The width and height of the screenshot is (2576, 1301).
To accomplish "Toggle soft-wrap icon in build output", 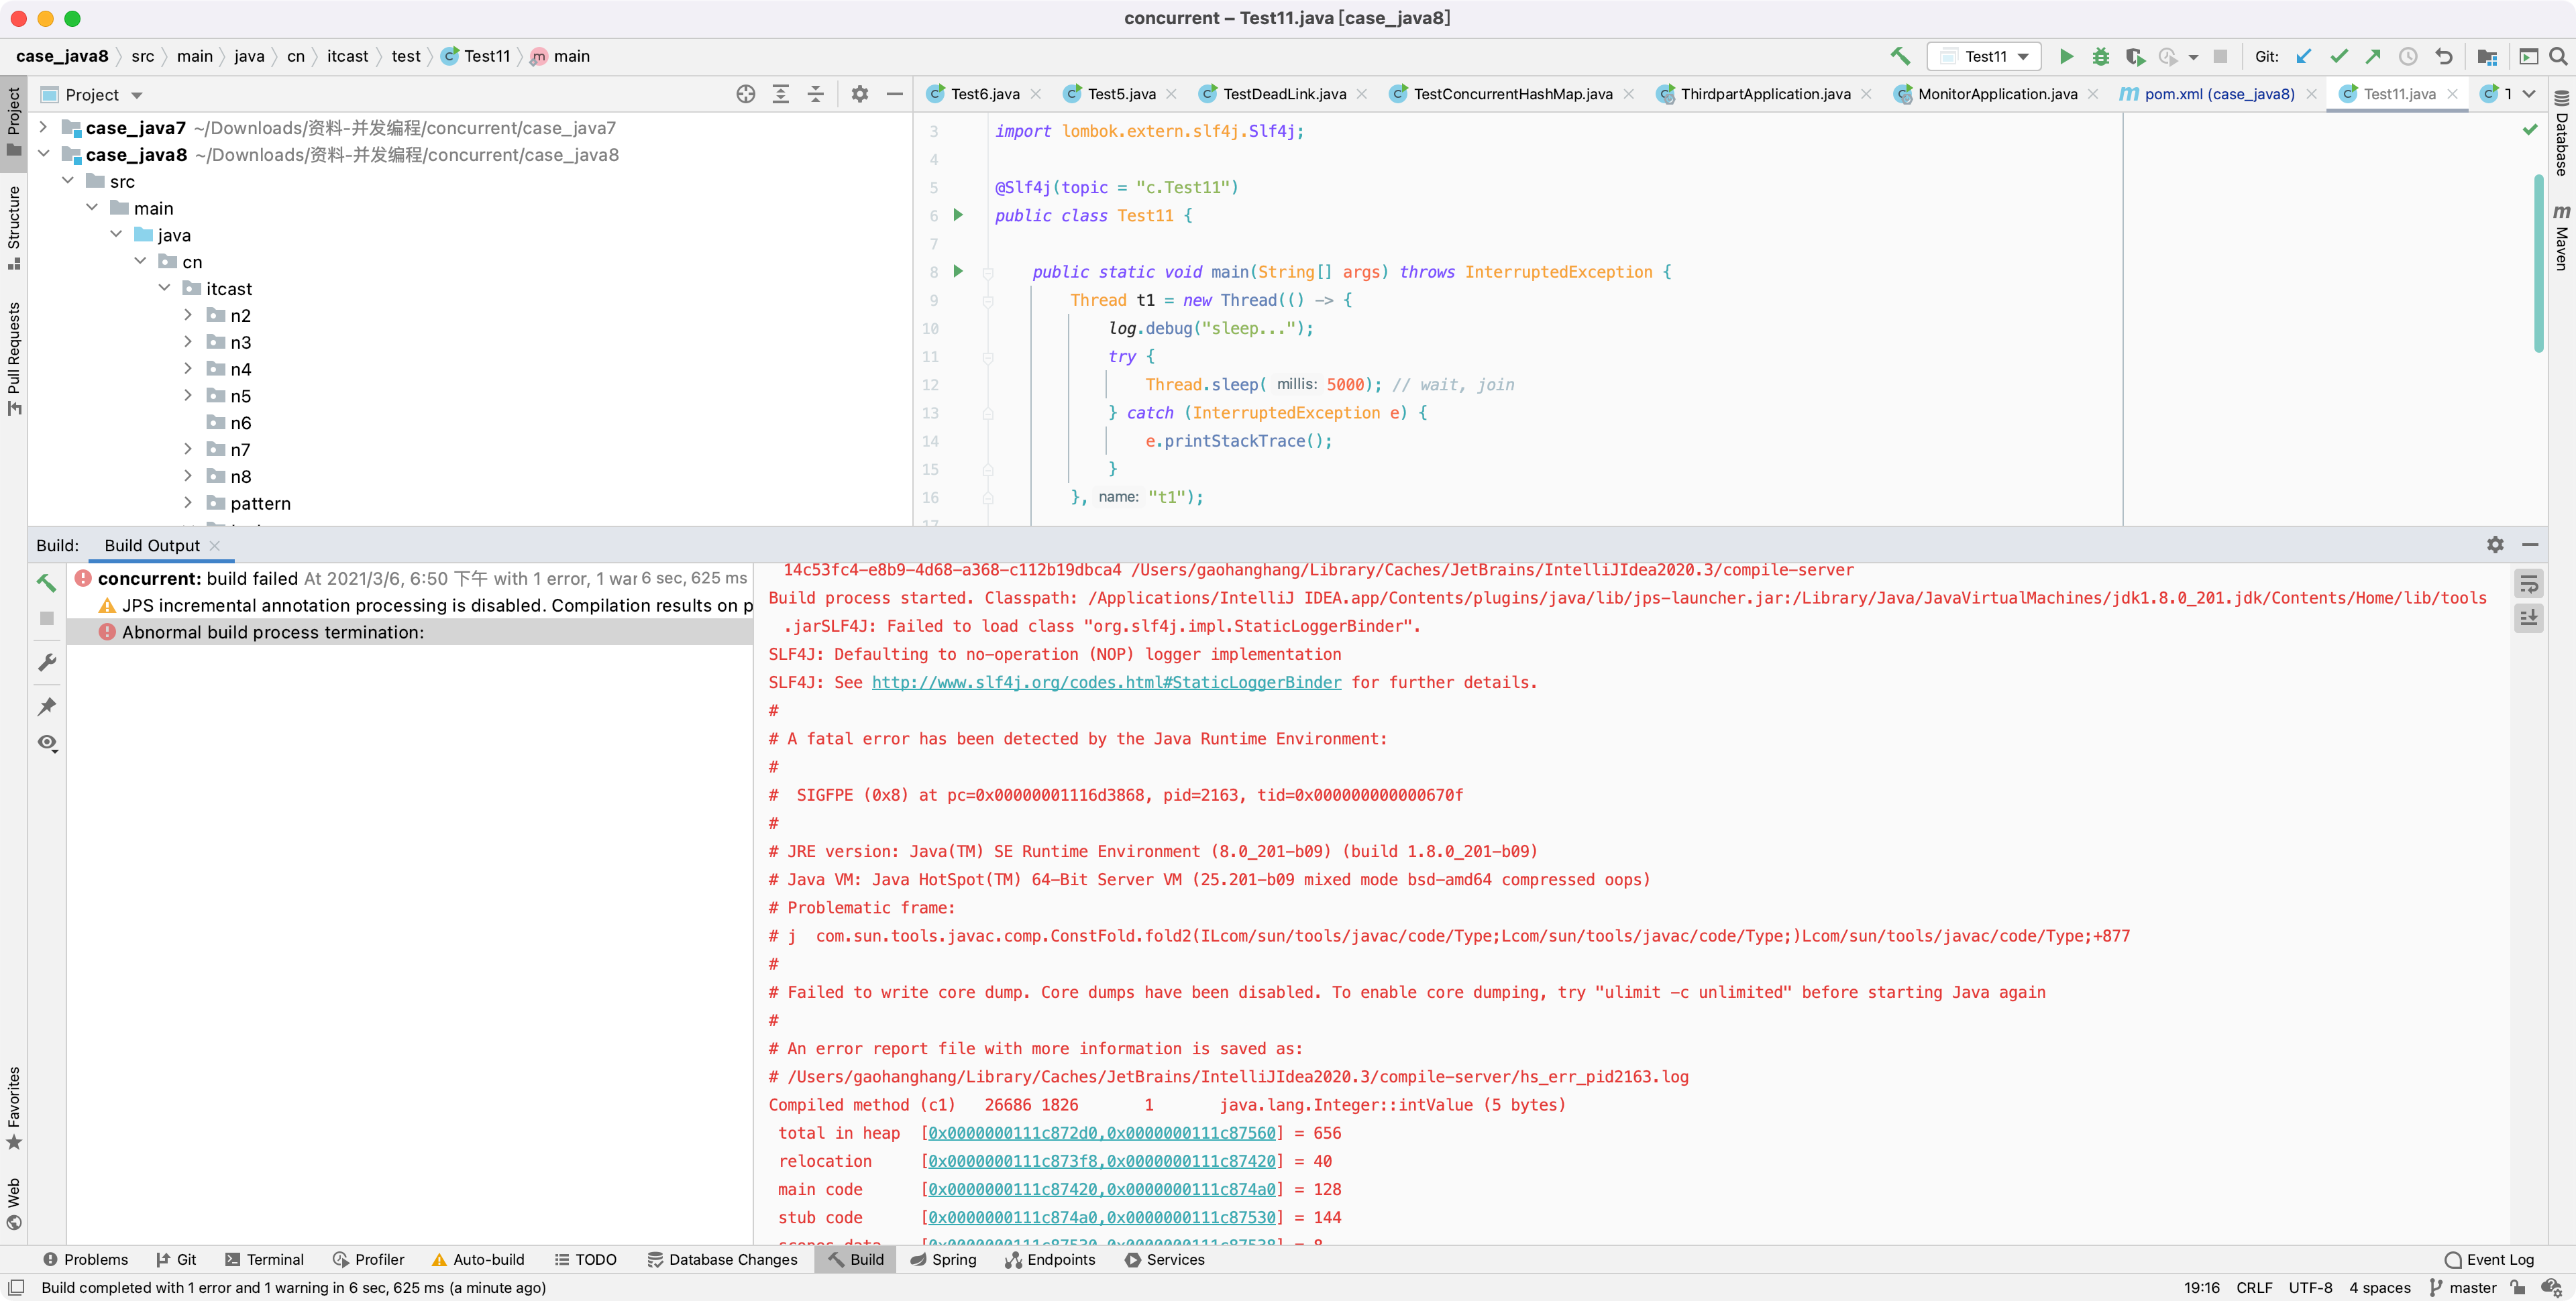I will (x=2529, y=584).
